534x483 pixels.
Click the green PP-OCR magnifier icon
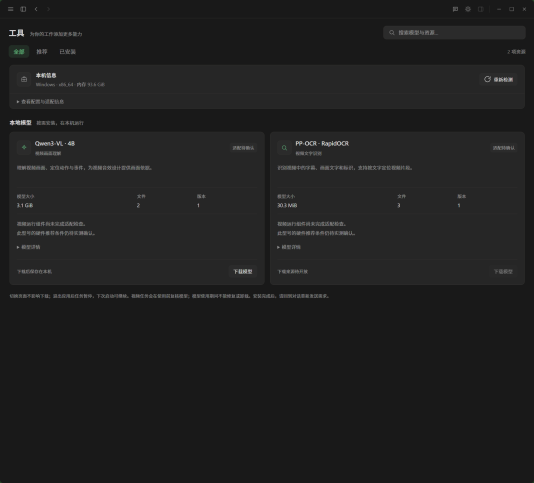pos(284,147)
